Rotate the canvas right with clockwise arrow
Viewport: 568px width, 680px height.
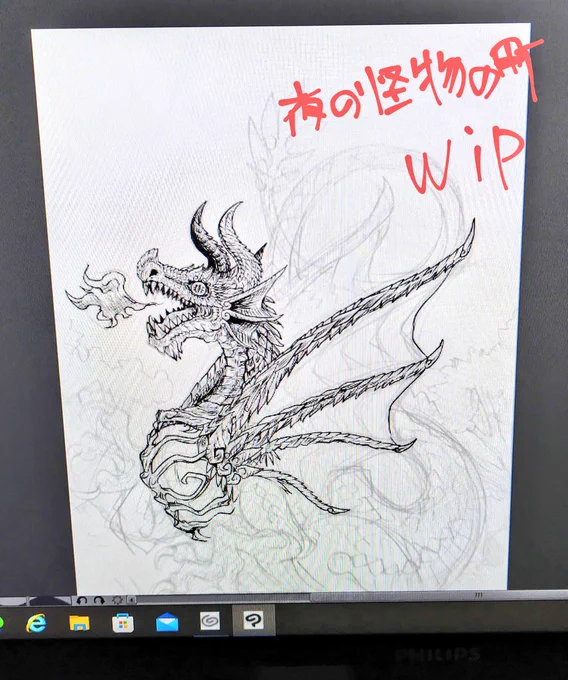(x=99, y=600)
